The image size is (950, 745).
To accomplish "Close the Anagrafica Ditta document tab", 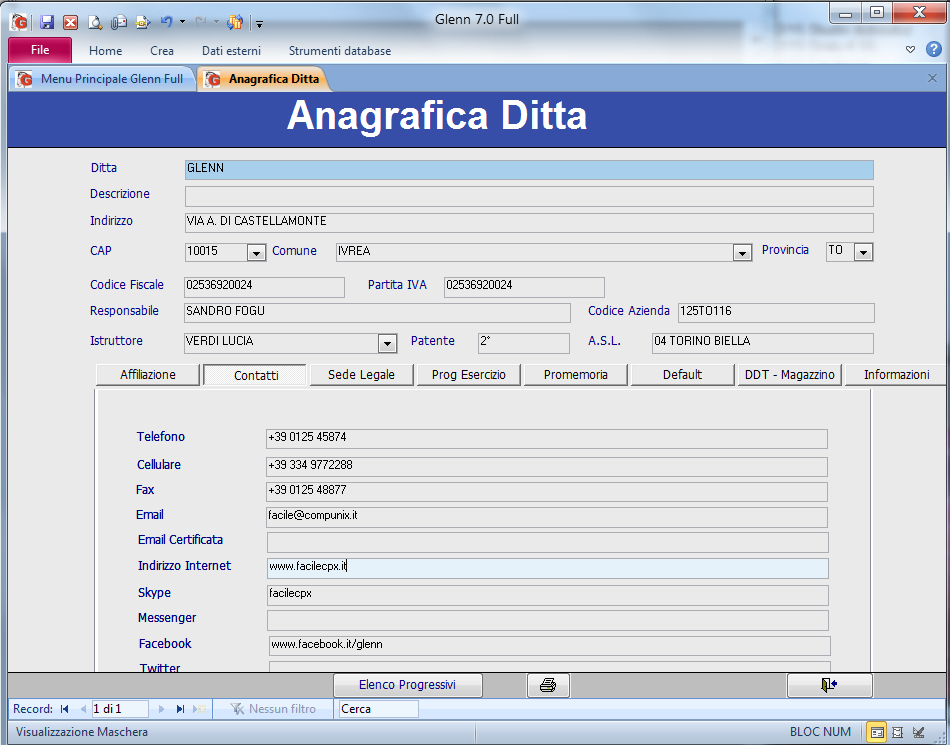I will tap(932, 78).
